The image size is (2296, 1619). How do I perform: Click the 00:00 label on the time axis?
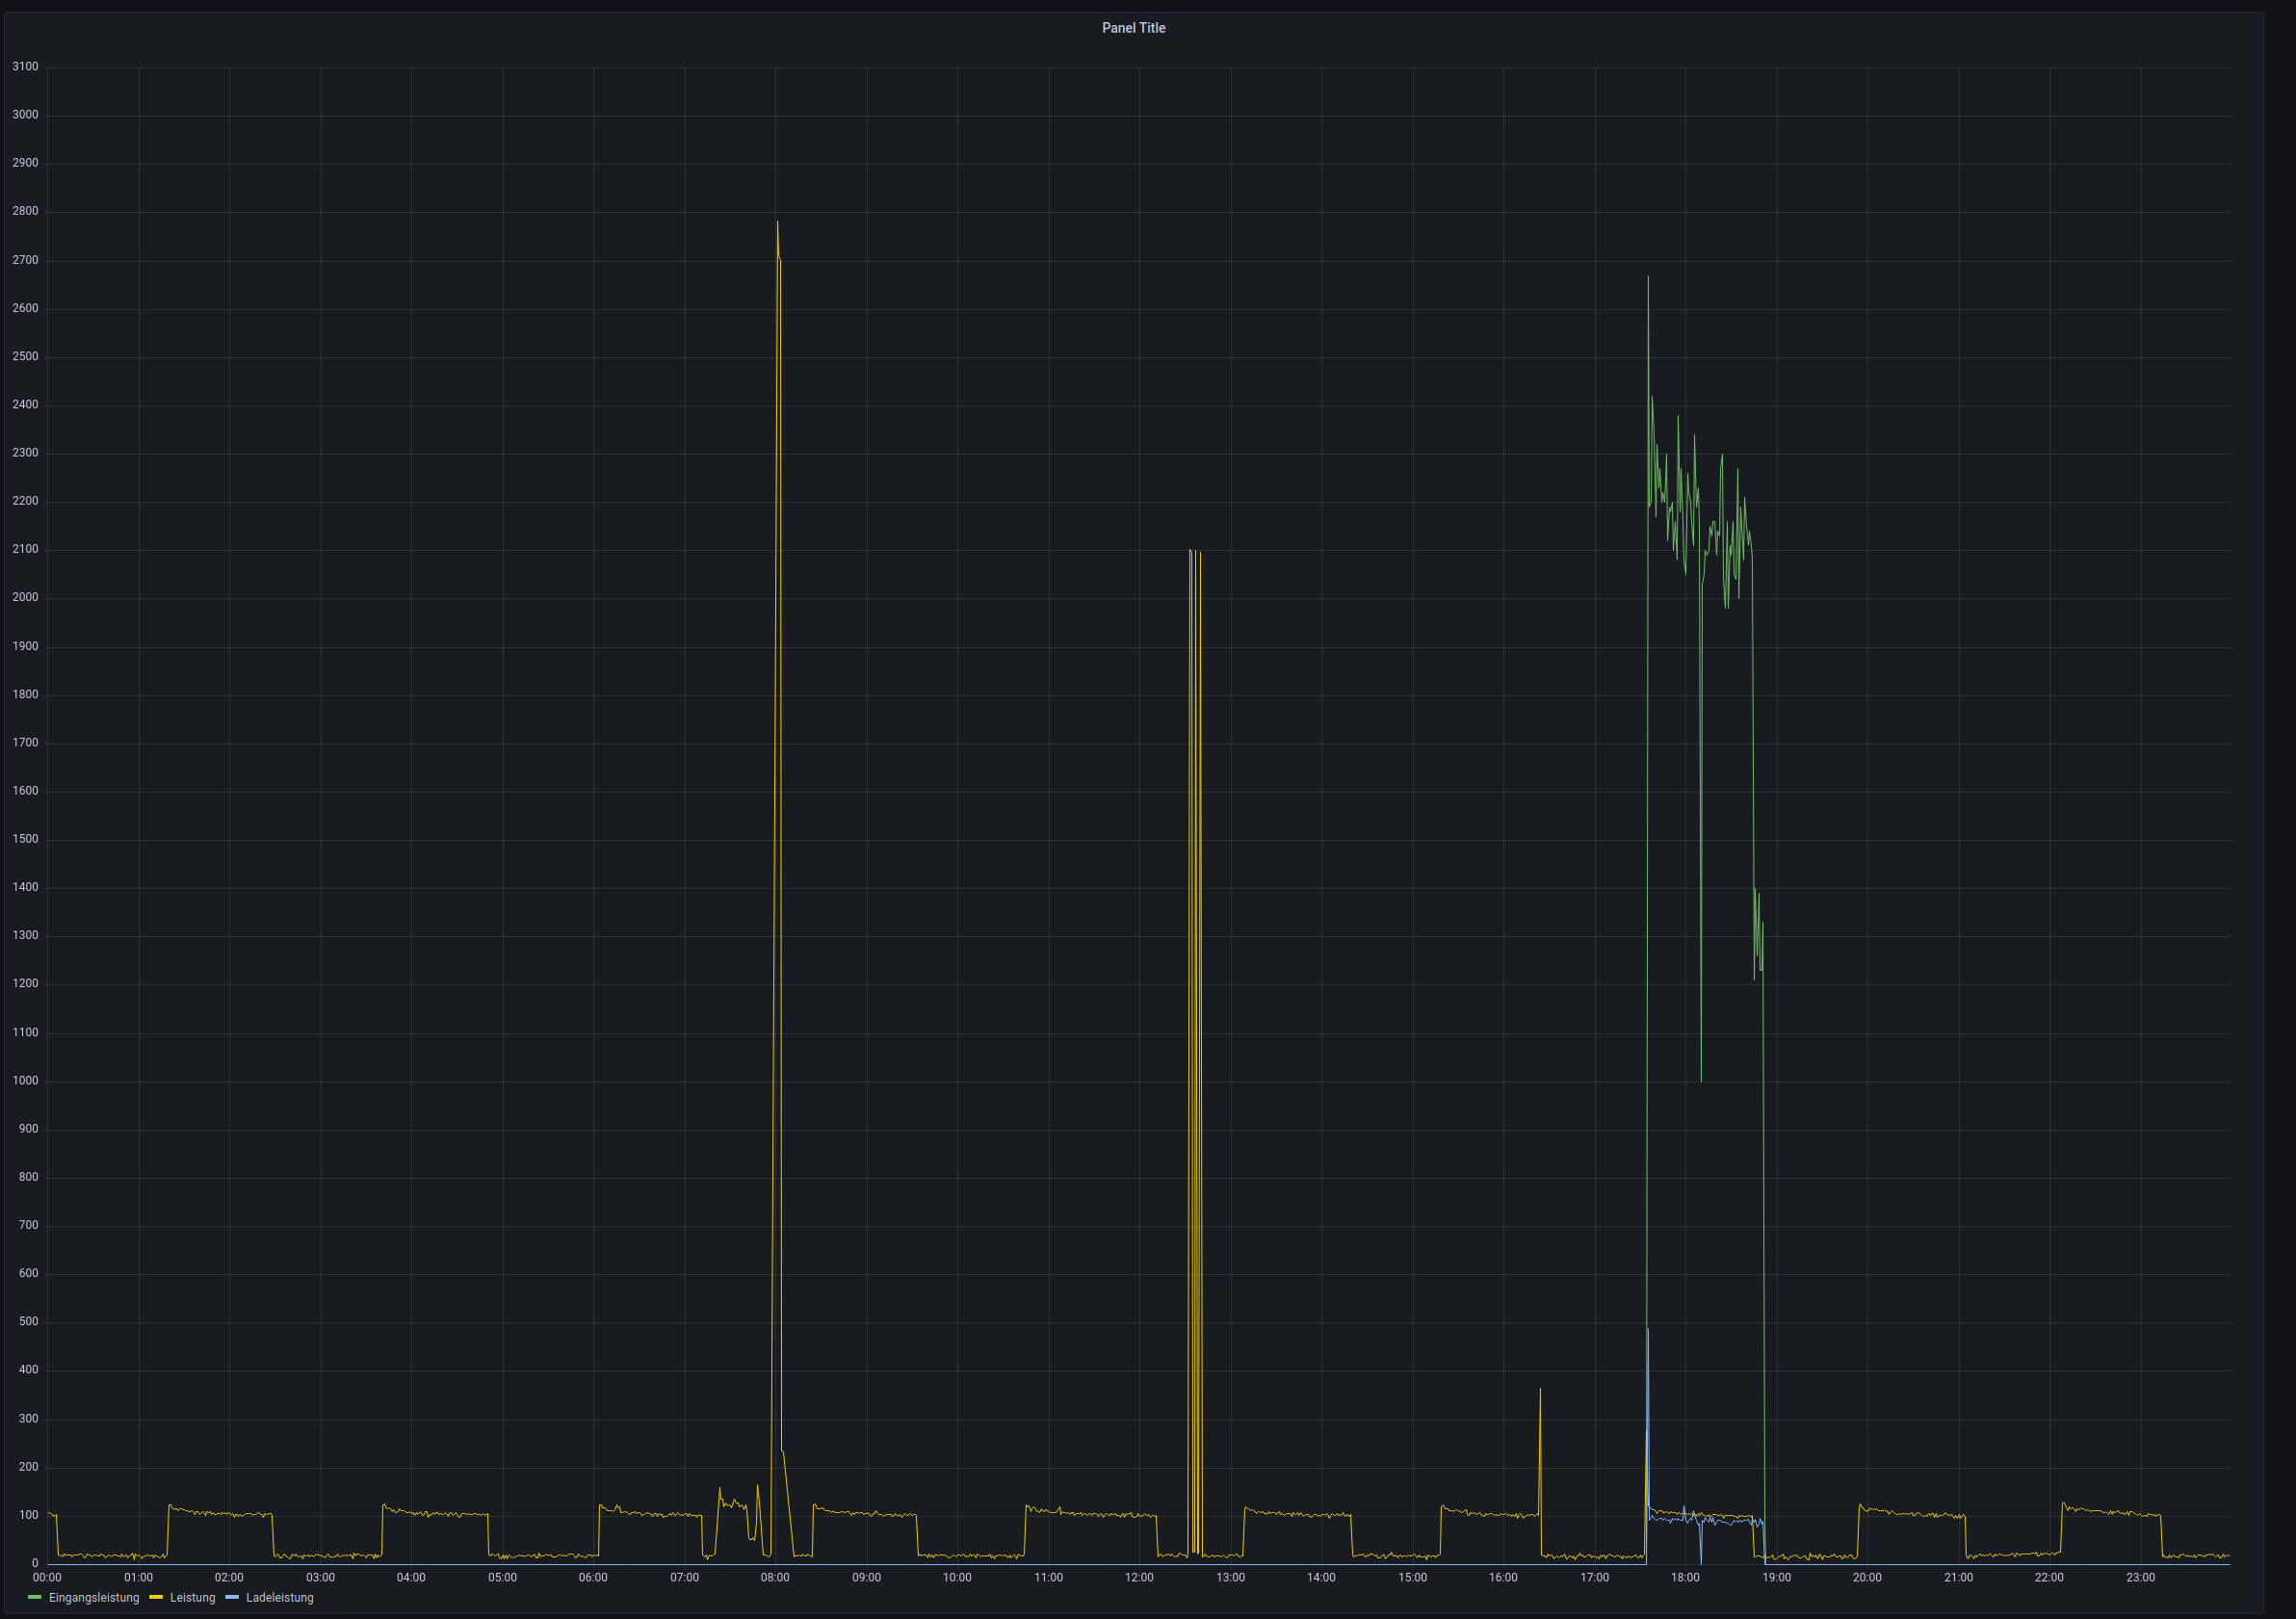[47, 1577]
